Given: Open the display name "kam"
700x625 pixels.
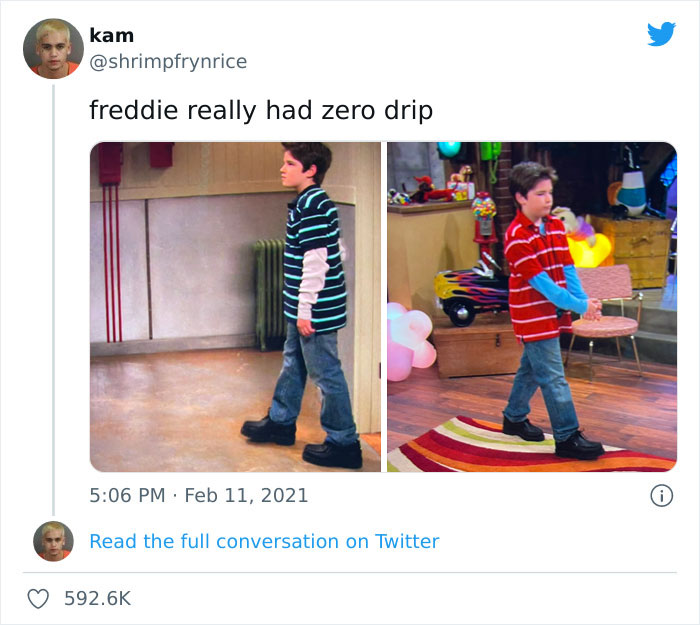Looking at the screenshot, I should pyautogui.click(x=111, y=36).
